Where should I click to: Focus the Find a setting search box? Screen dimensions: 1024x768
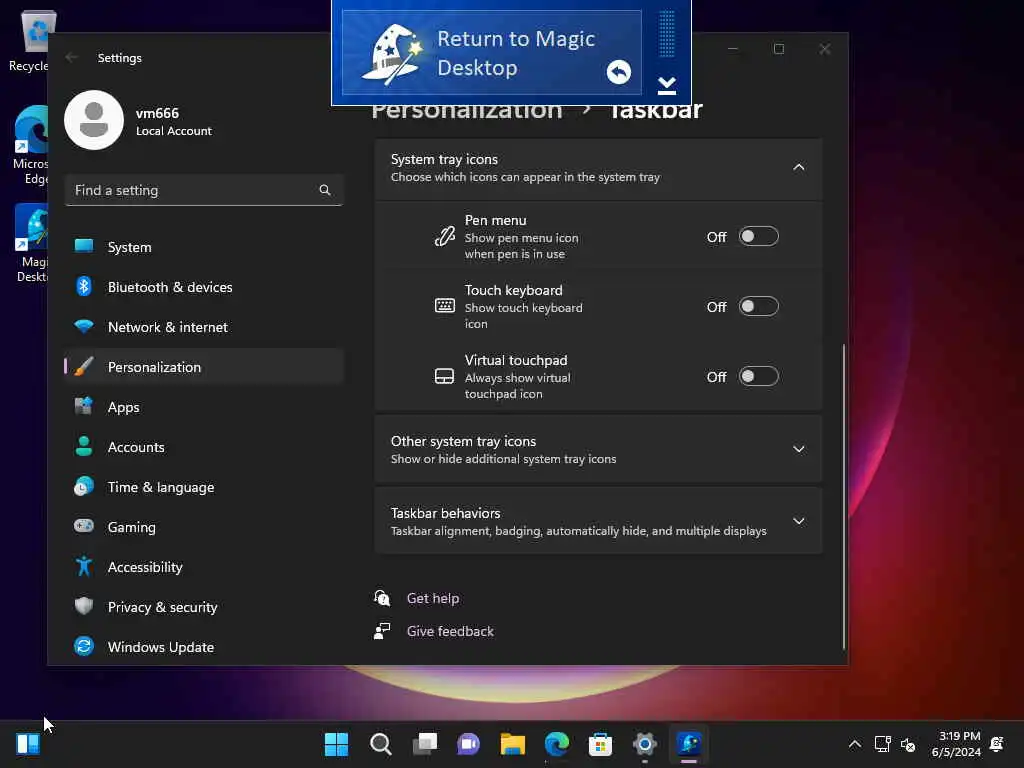[x=204, y=190]
